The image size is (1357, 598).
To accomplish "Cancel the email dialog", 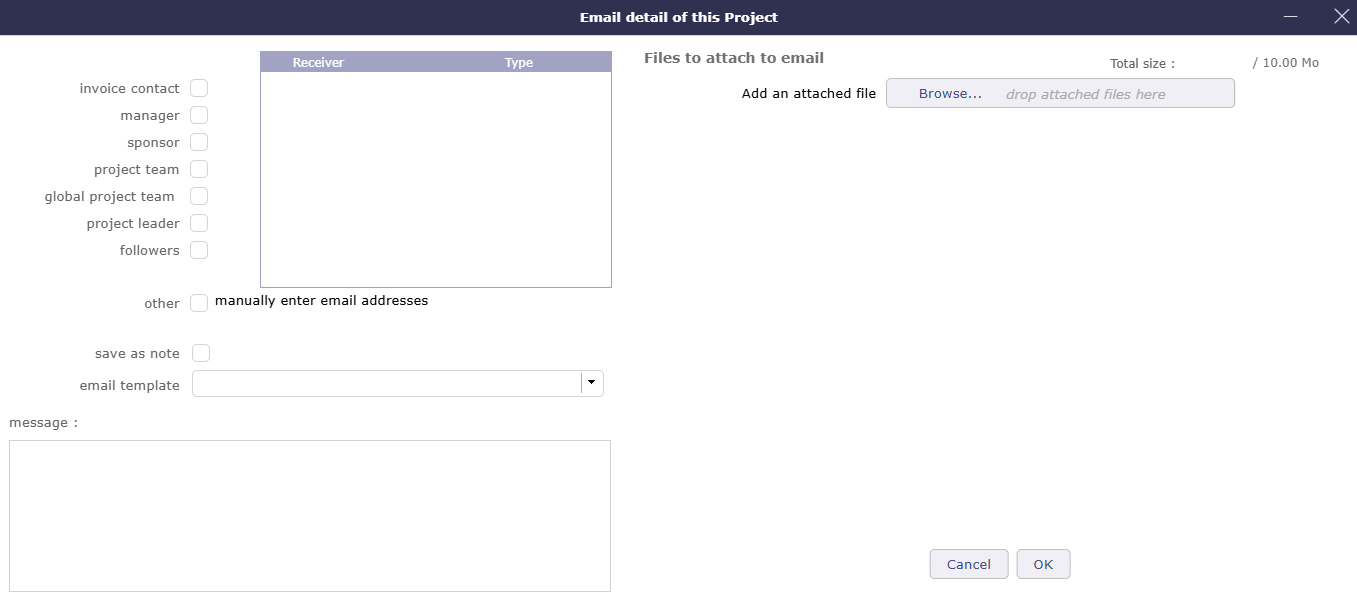I will point(968,563).
